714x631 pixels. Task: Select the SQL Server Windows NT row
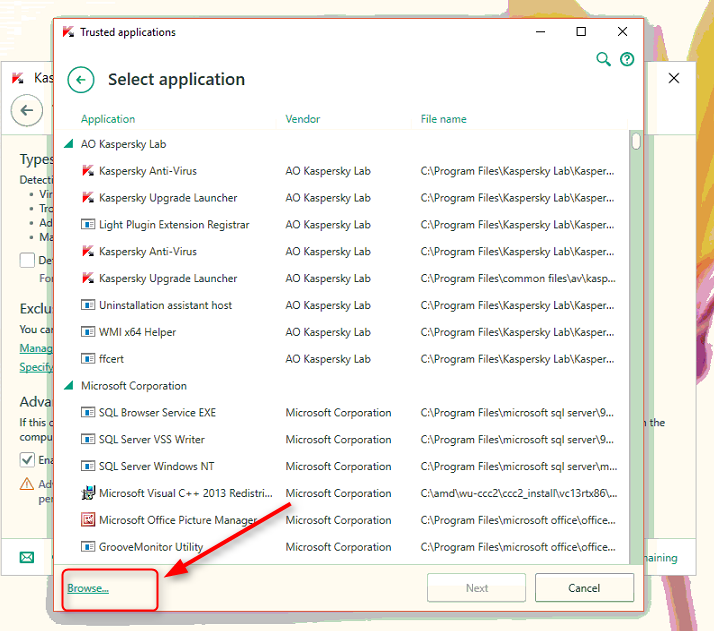tap(342, 466)
